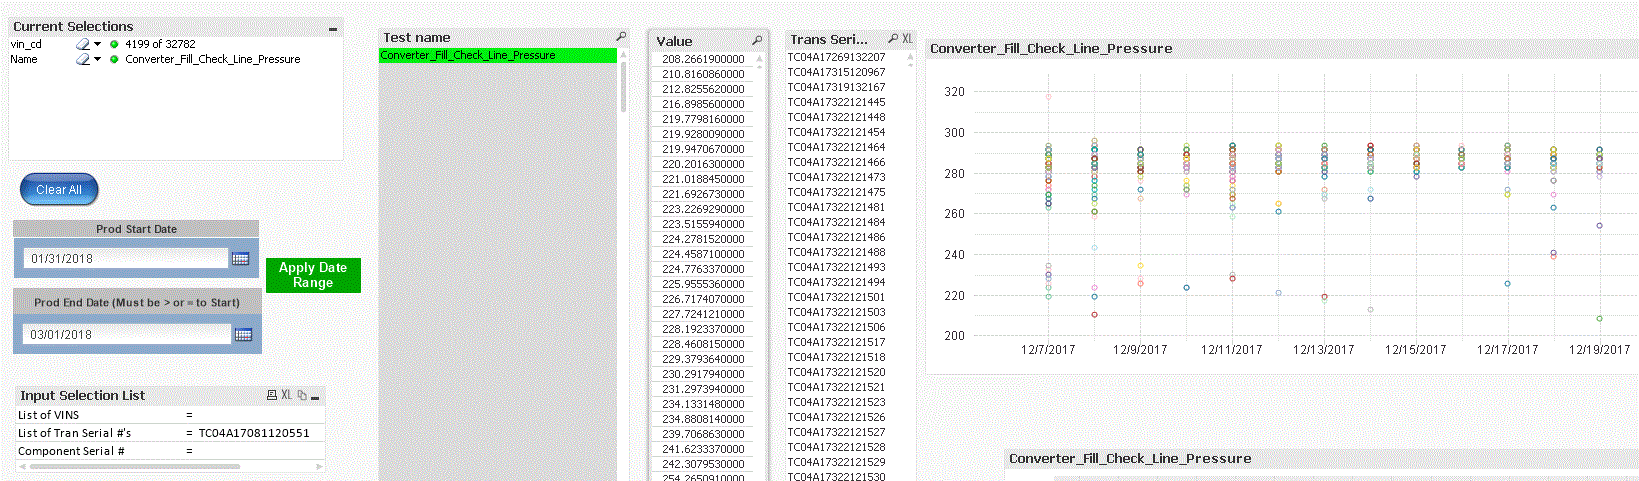Select serial TC04A17322121493

click(x=836, y=267)
